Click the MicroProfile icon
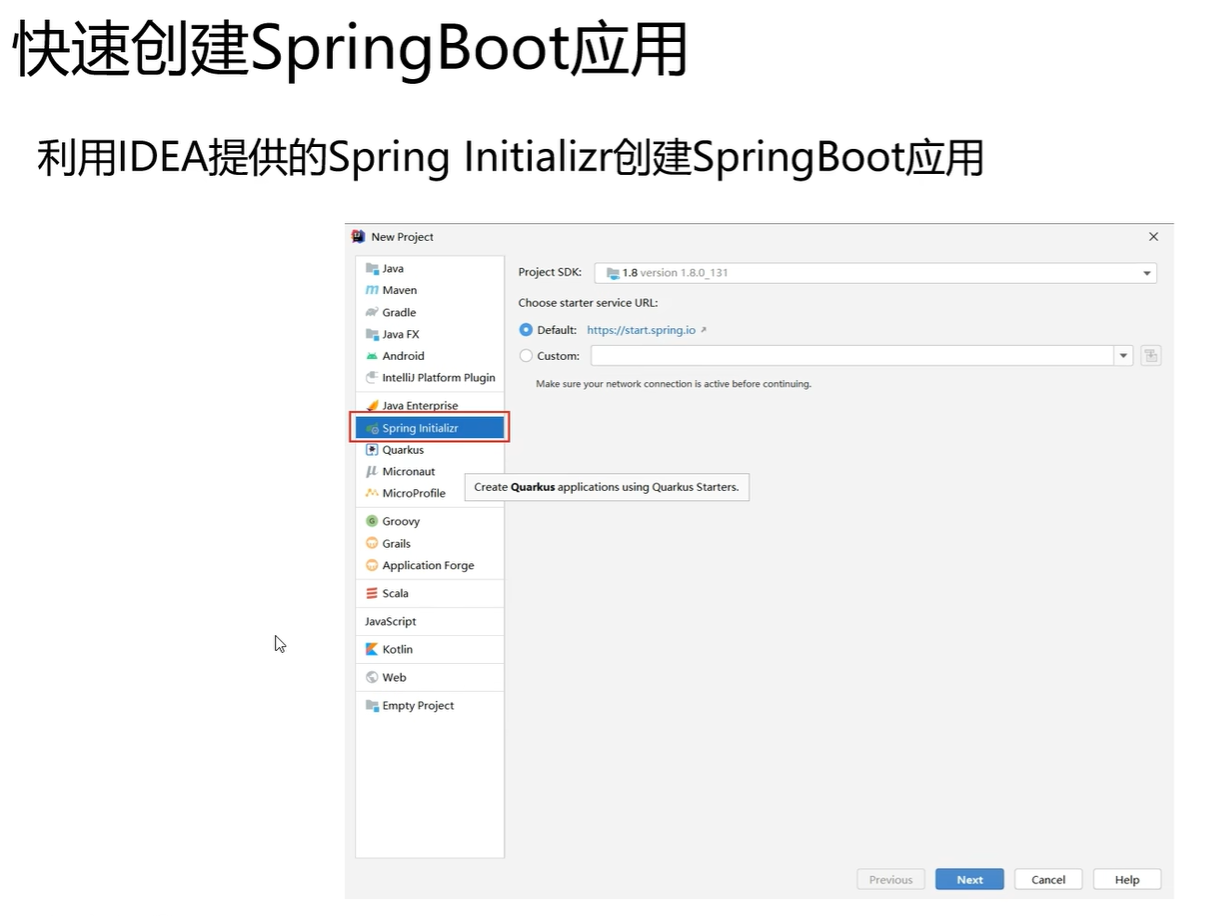This screenshot has height=916, width=1224. coord(372,493)
